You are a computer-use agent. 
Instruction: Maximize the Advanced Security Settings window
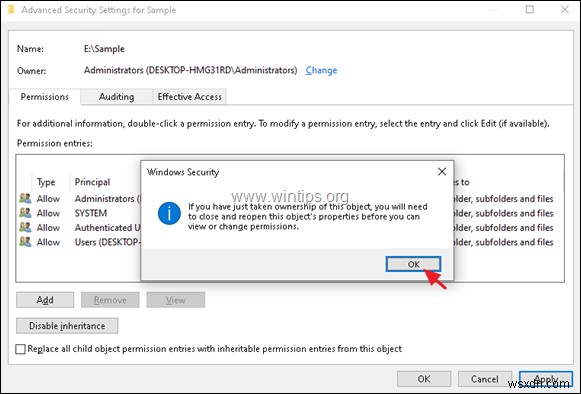point(530,9)
